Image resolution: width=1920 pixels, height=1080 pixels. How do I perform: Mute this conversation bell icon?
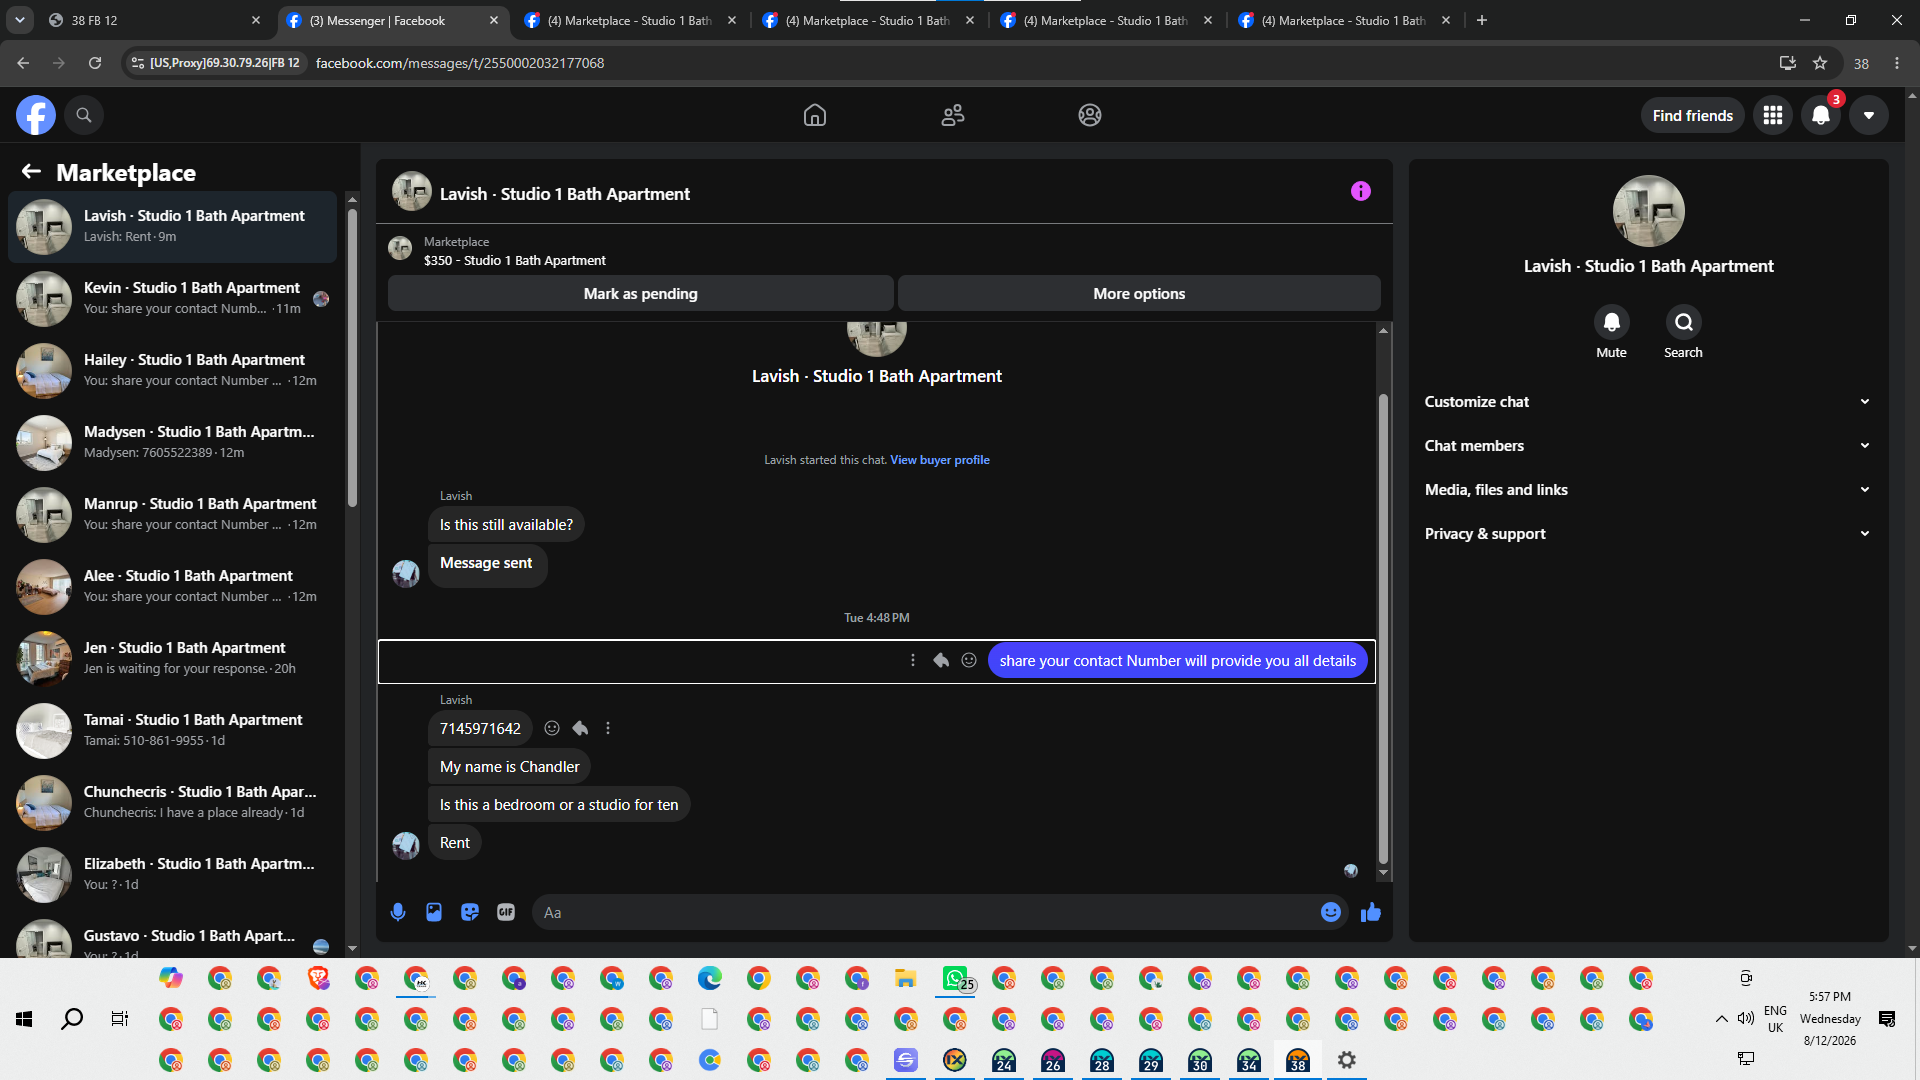pyautogui.click(x=1612, y=322)
